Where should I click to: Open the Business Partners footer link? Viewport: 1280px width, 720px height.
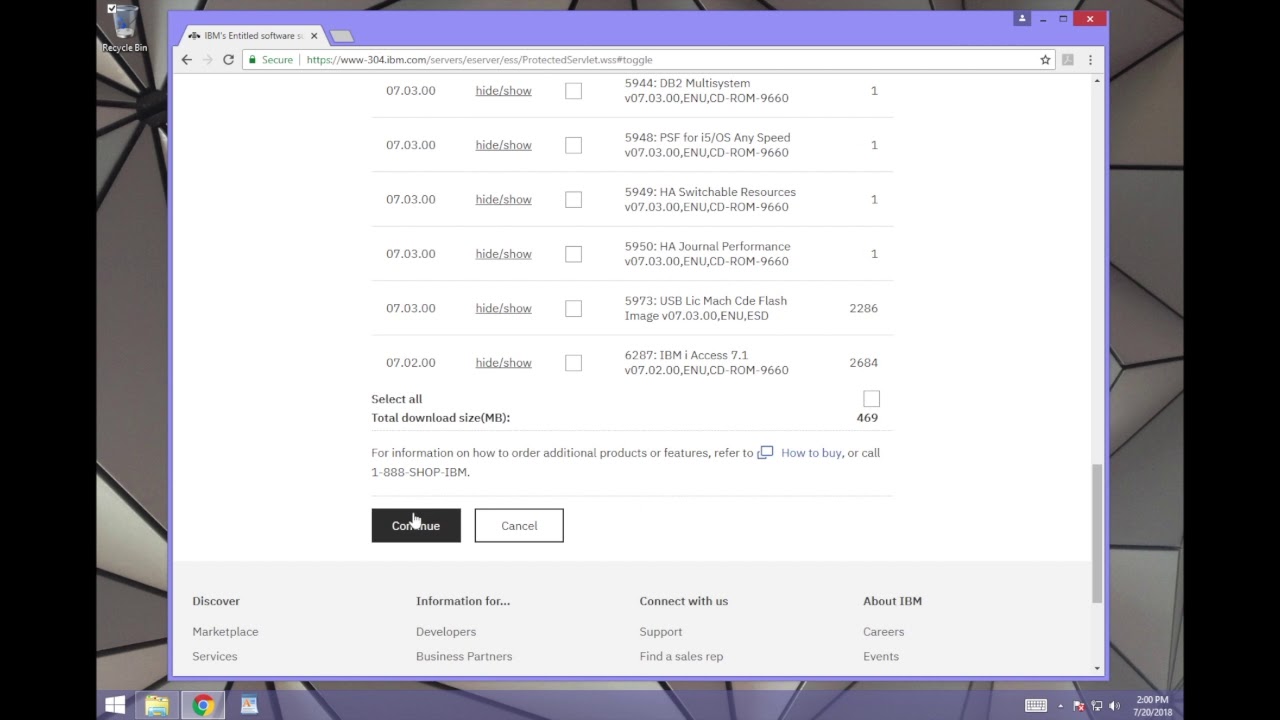pos(464,657)
